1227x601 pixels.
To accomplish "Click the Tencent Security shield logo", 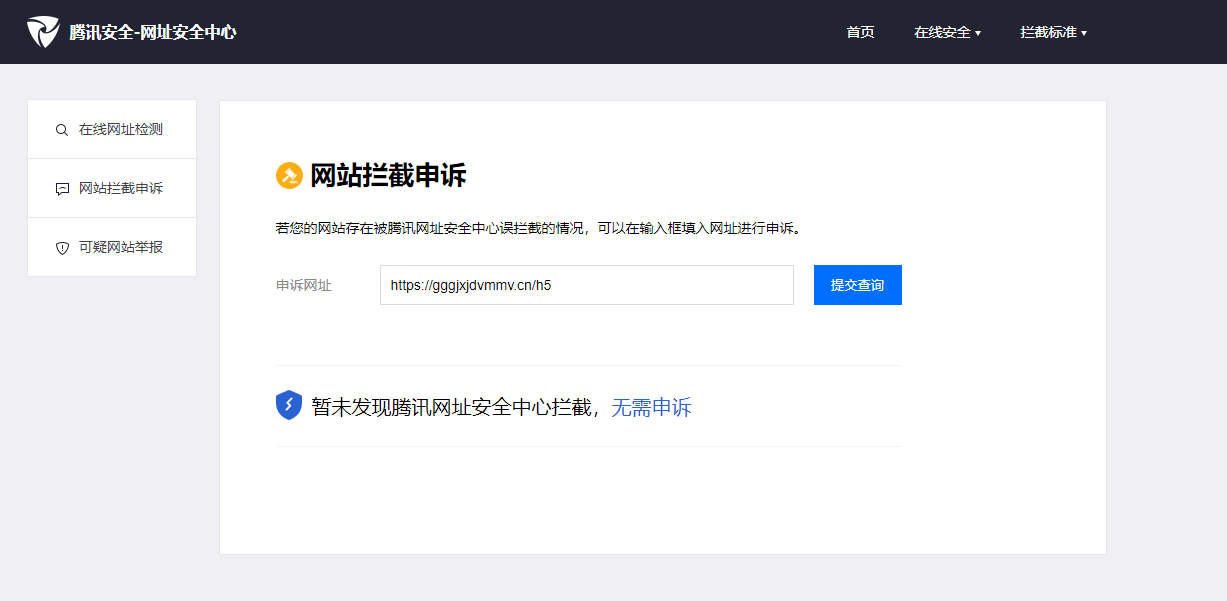I will pos(43,32).
